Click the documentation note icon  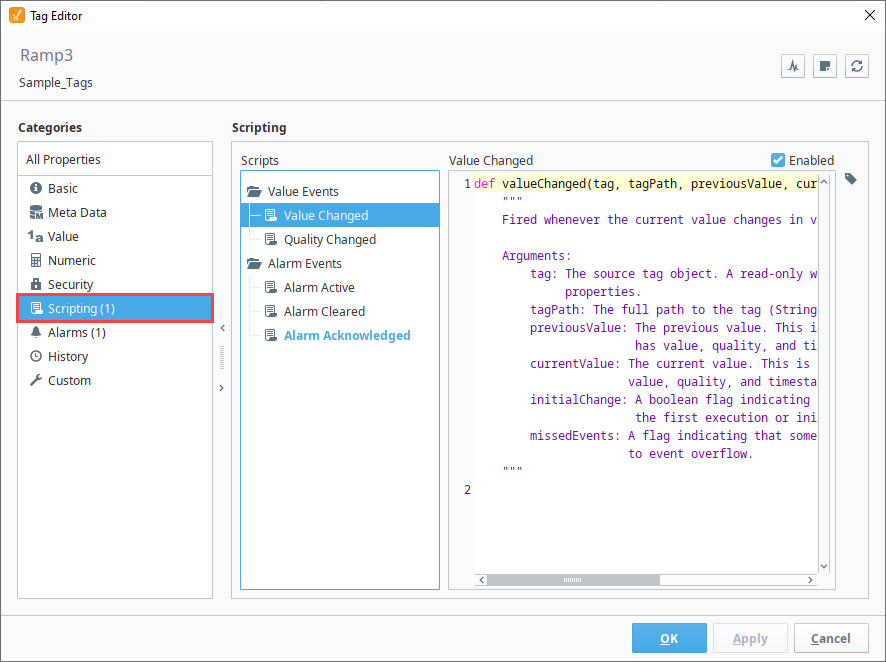[x=824, y=66]
